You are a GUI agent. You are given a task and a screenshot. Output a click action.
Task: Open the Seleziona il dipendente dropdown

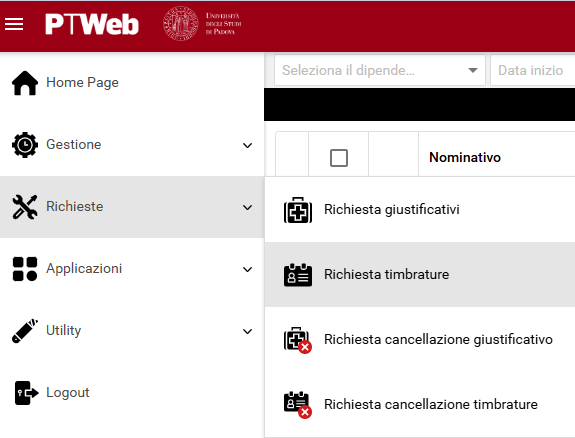click(380, 70)
